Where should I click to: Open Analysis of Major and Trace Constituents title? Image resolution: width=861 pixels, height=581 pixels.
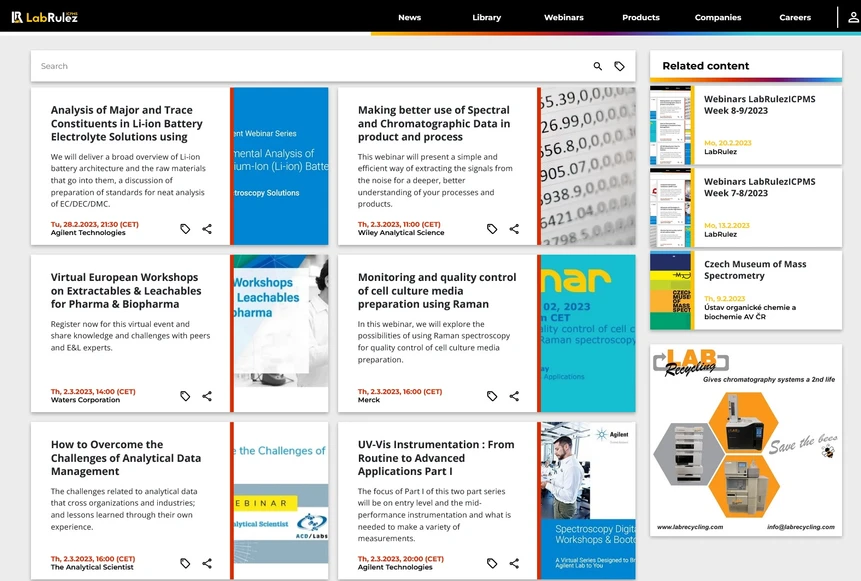pos(127,124)
